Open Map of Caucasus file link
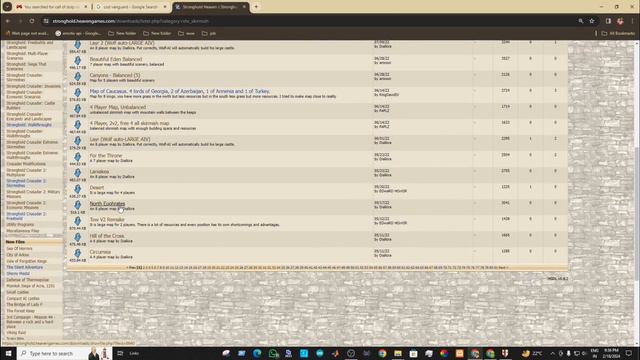The width and height of the screenshot is (640, 360). (x=180, y=91)
